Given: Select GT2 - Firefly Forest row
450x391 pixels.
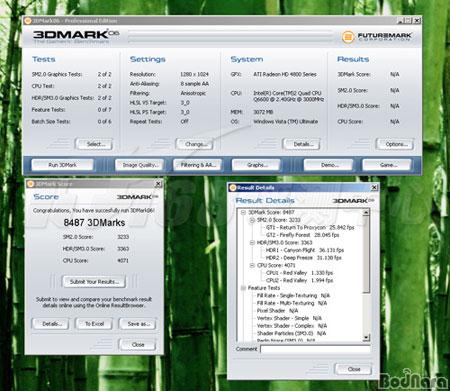Looking at the screenshot, I should pyautogui.click(x=302, y=235).
